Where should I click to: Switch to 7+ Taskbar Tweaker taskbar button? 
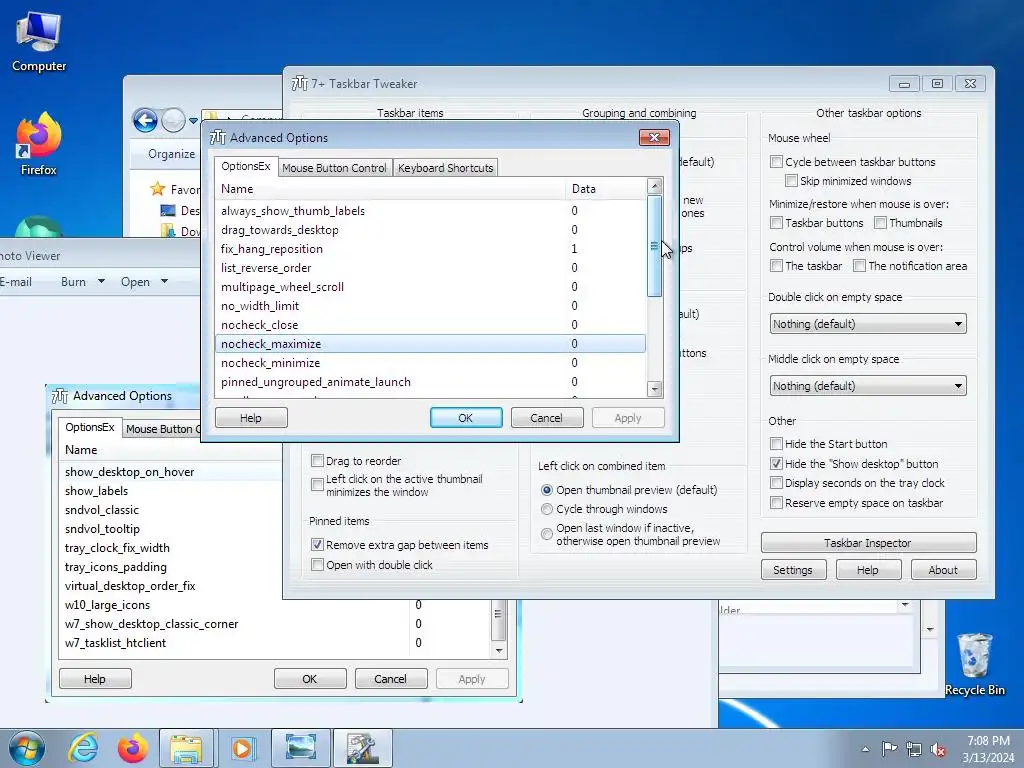362,748
